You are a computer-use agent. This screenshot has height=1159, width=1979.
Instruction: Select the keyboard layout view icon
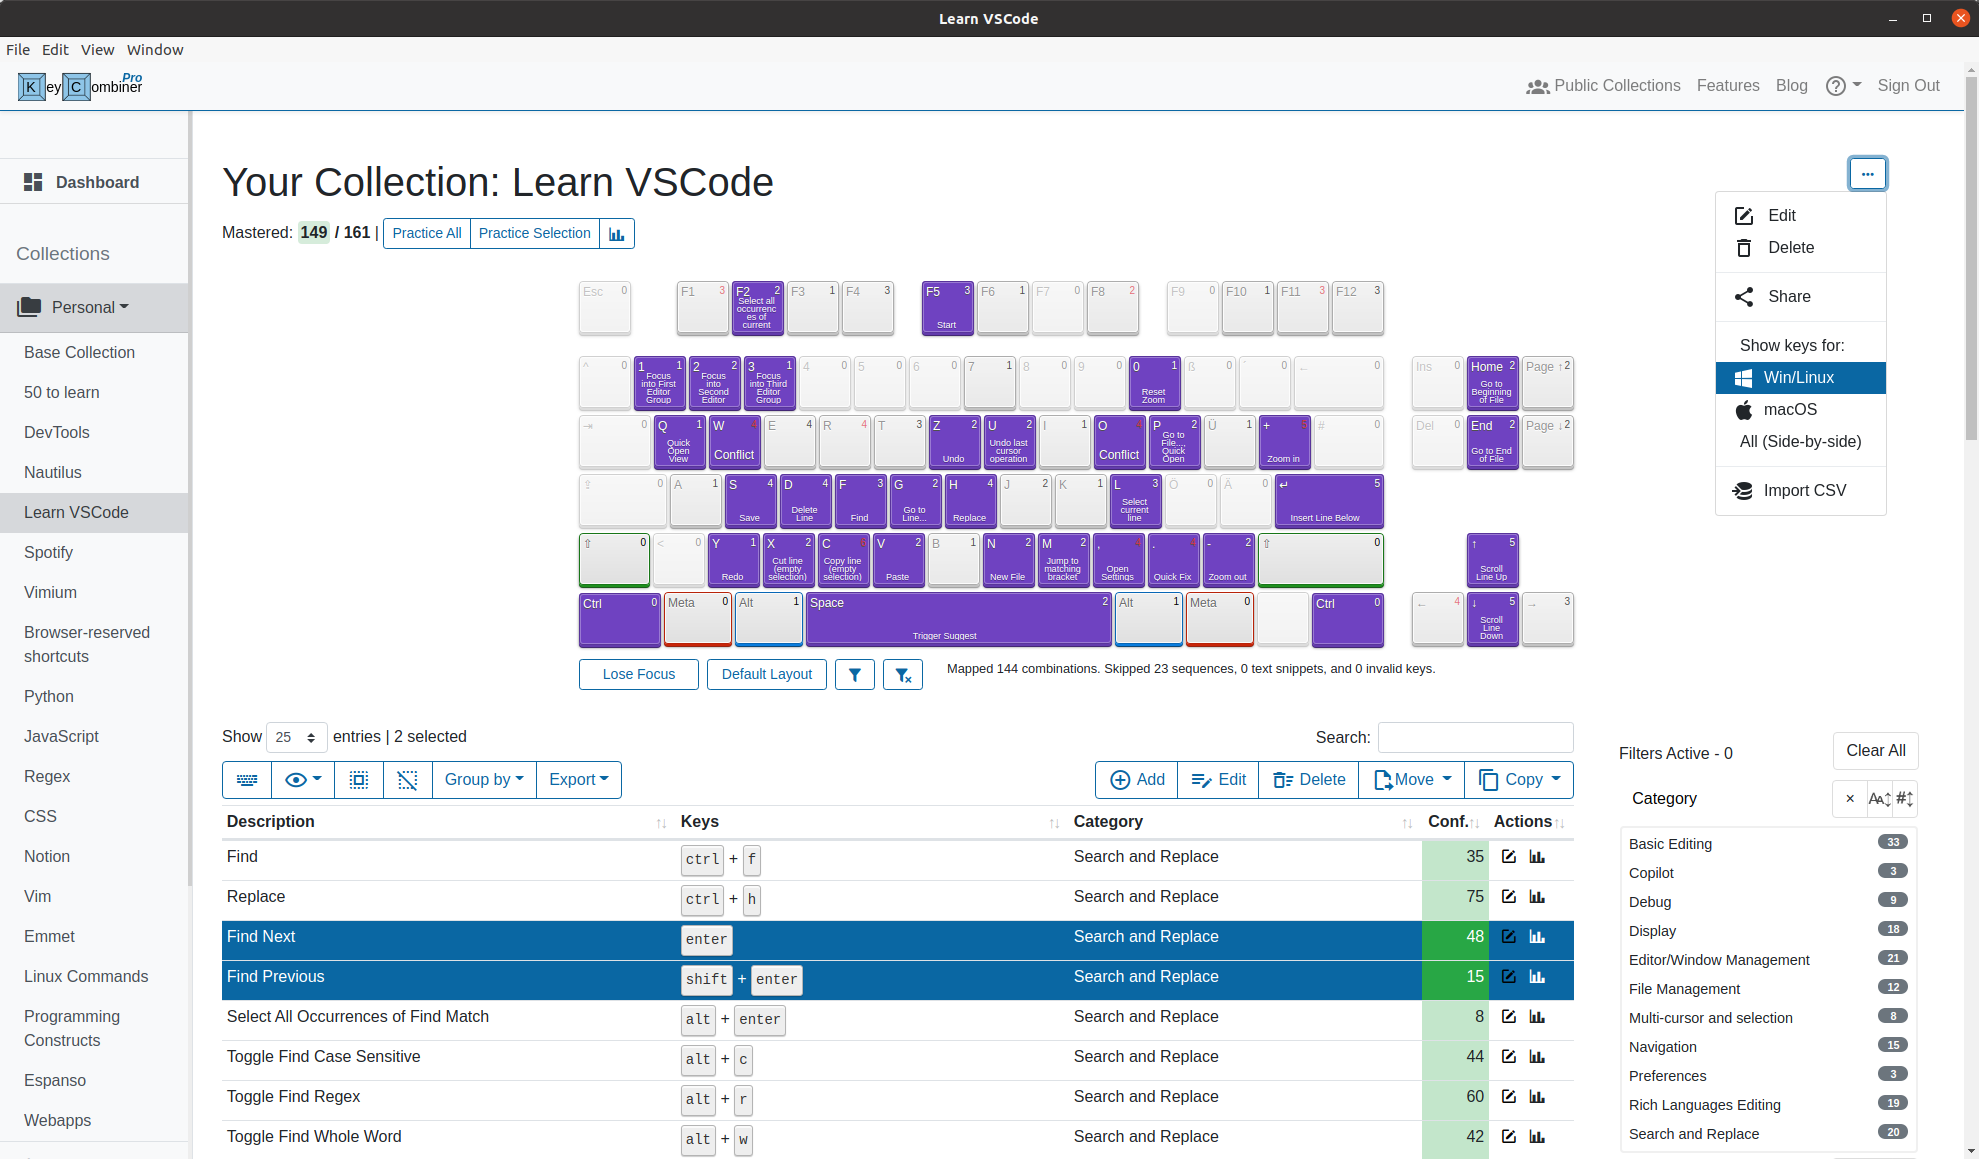(x=246, y=779)
